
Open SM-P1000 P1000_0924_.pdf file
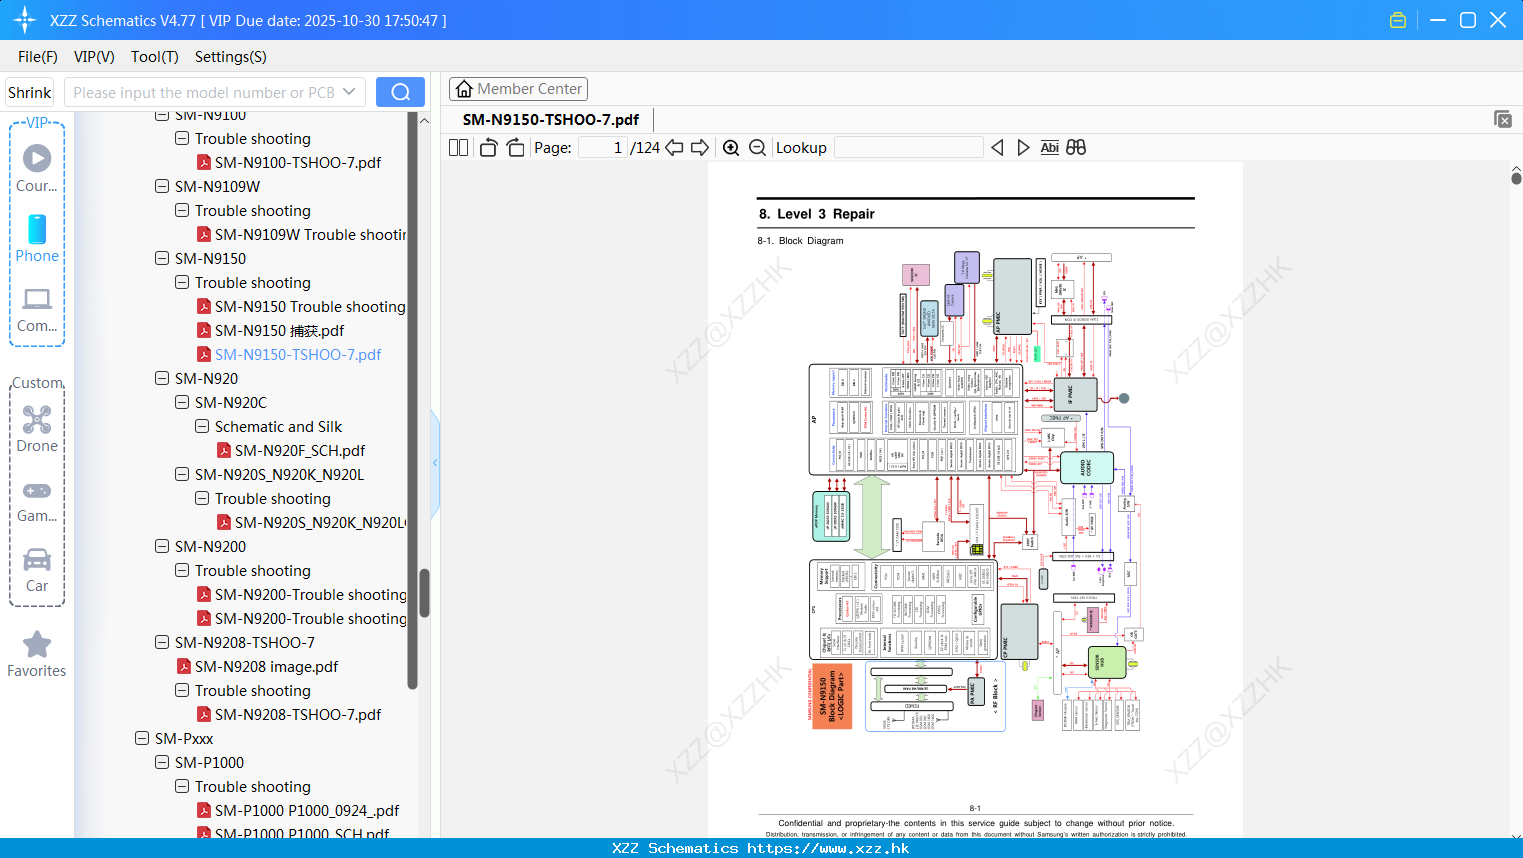tap(306, 810)
